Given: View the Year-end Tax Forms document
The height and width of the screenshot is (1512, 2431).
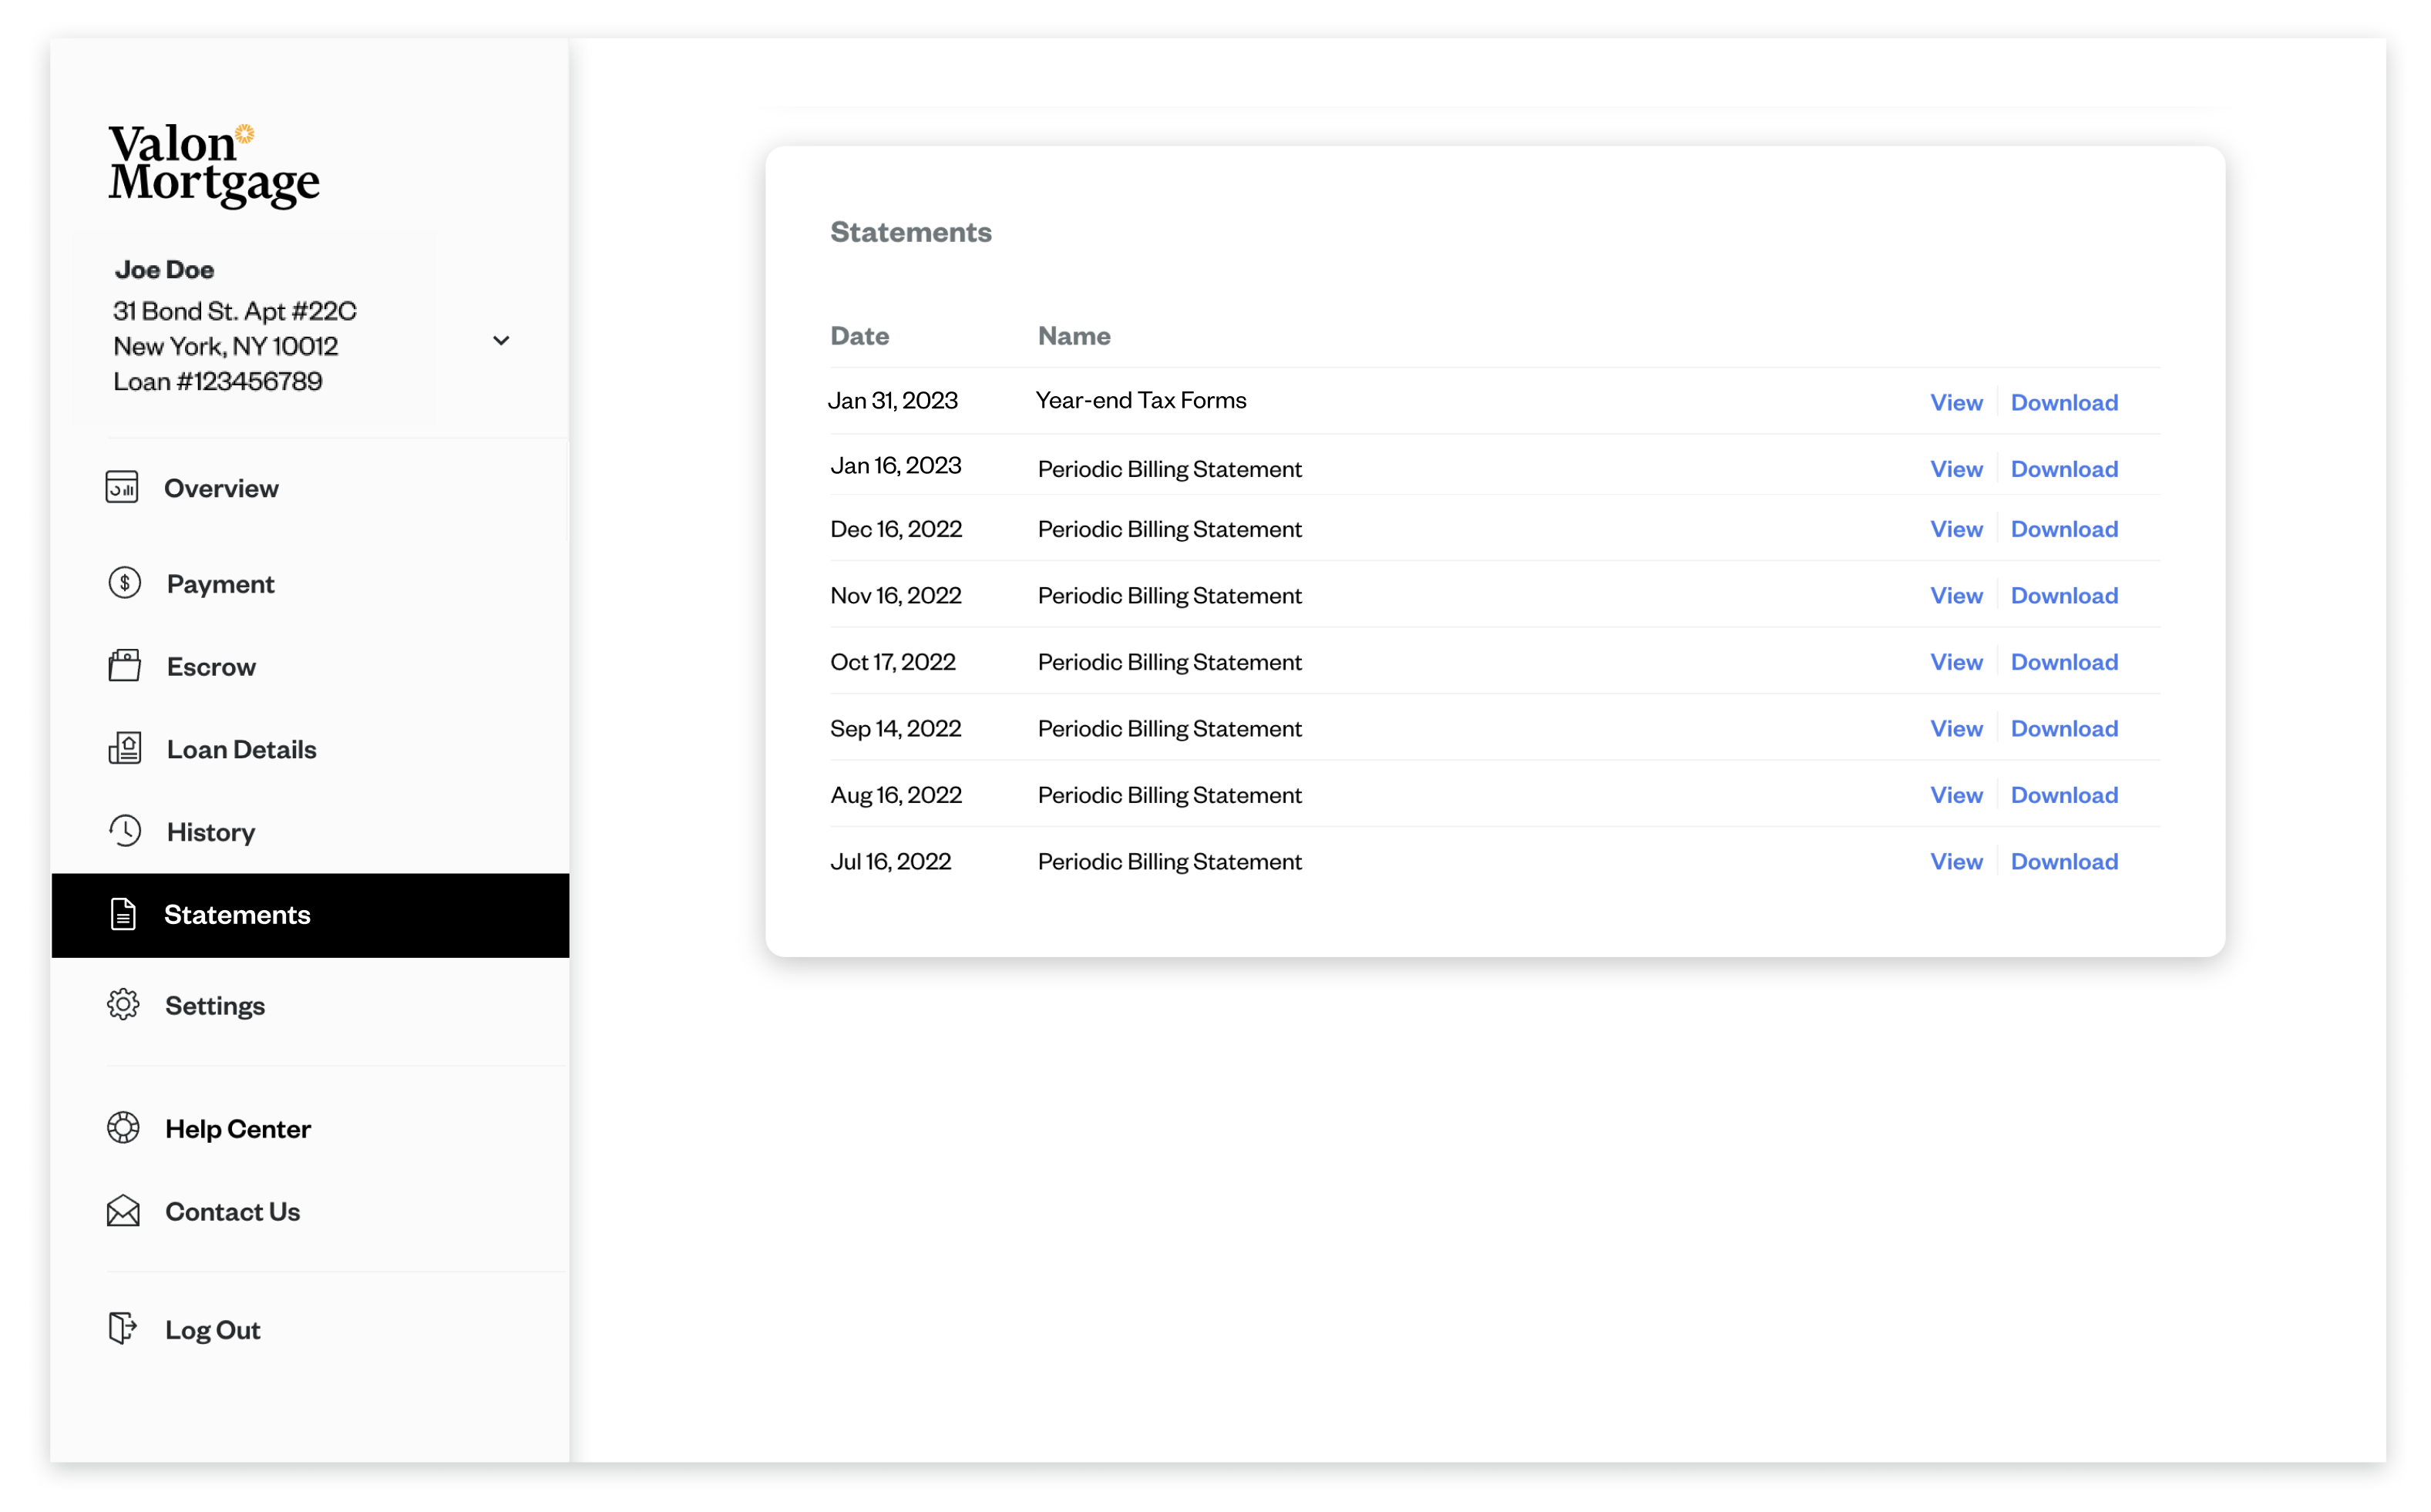Looking at the screenshot, I should coord(1955,402).
